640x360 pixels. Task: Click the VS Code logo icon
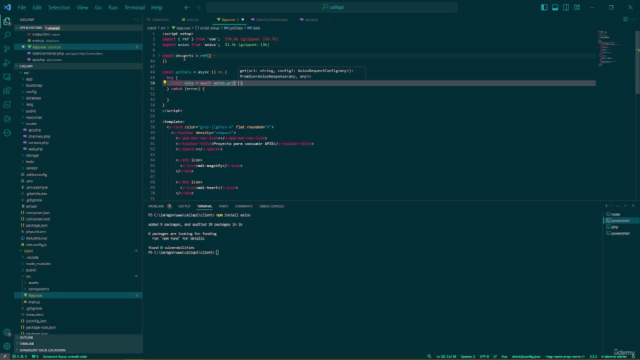click(7, 7)
